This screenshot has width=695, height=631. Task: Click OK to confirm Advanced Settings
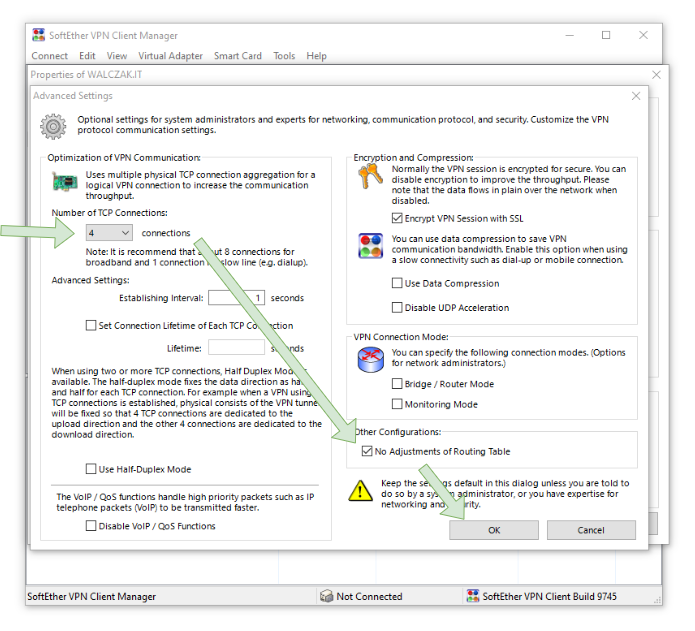[494, 530]
